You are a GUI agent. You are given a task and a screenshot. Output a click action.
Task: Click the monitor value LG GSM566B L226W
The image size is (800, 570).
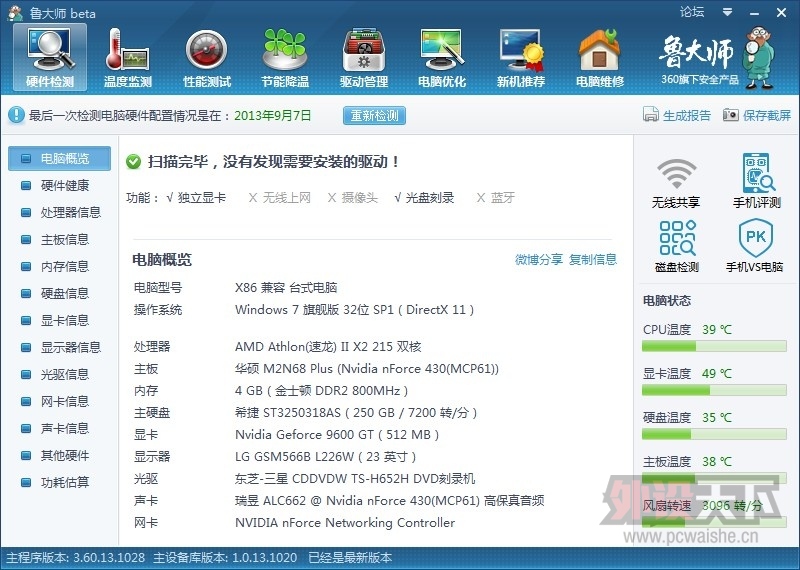[326, 457]
